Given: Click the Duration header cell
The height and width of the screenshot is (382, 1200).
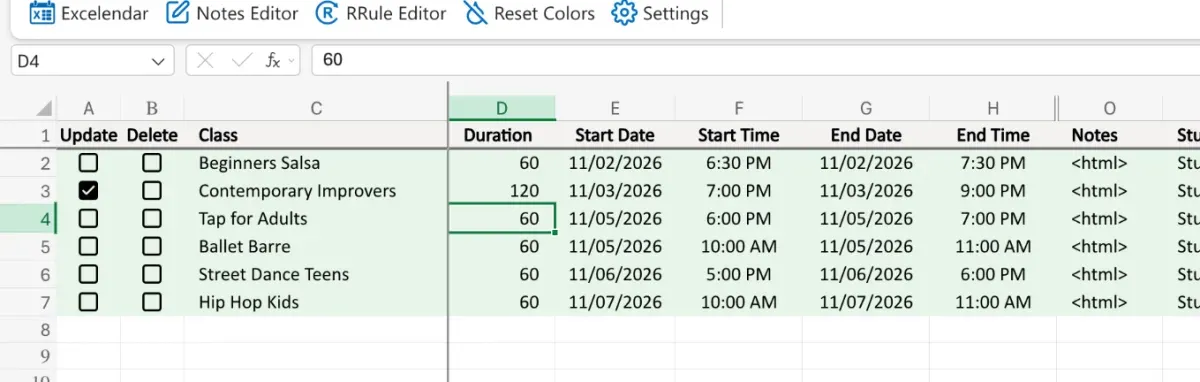Looking at the screenshot, I should [x=502, y=135].
